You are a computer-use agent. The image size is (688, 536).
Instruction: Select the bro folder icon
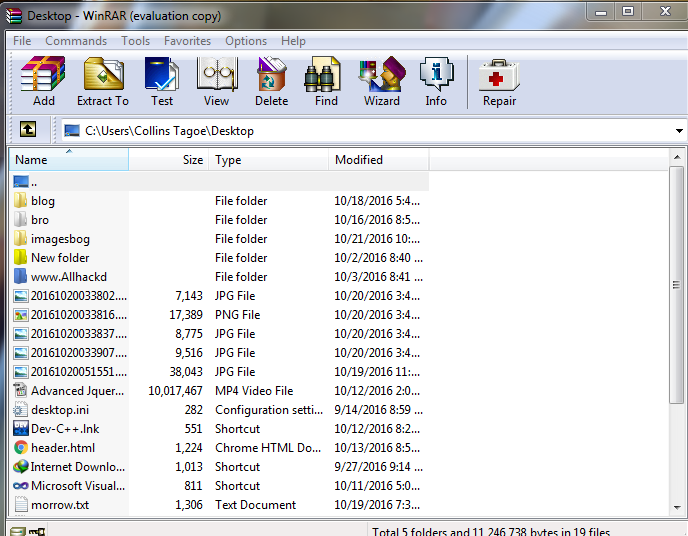(20, 219)
